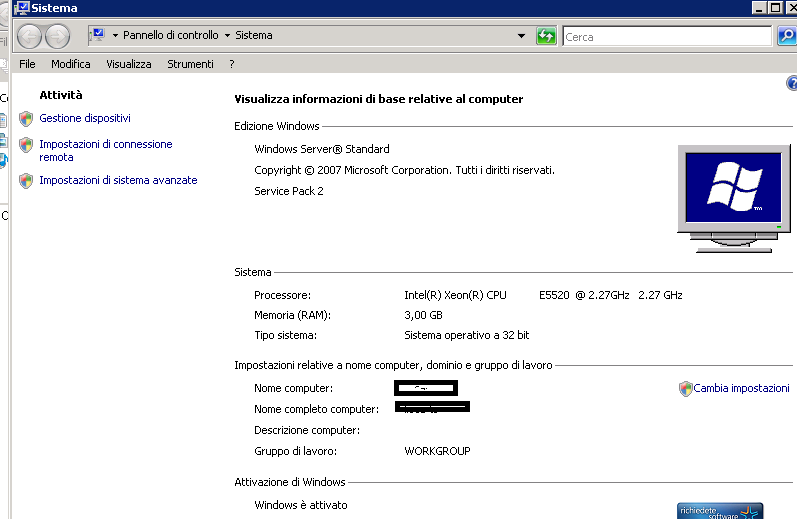Viewport: 797px width, 519px height.
Task: Open the File menu
Action: click(x=27, y=64)
